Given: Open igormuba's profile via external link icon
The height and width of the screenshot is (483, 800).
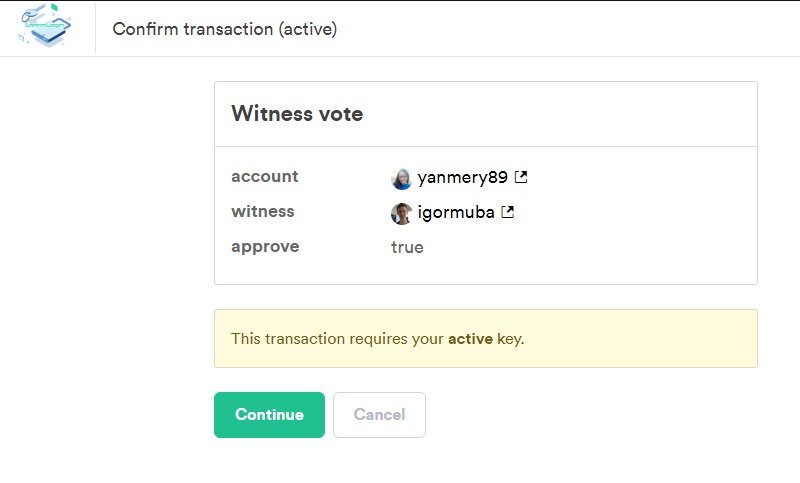Looking at the screenshot, I should click(508, 212).
